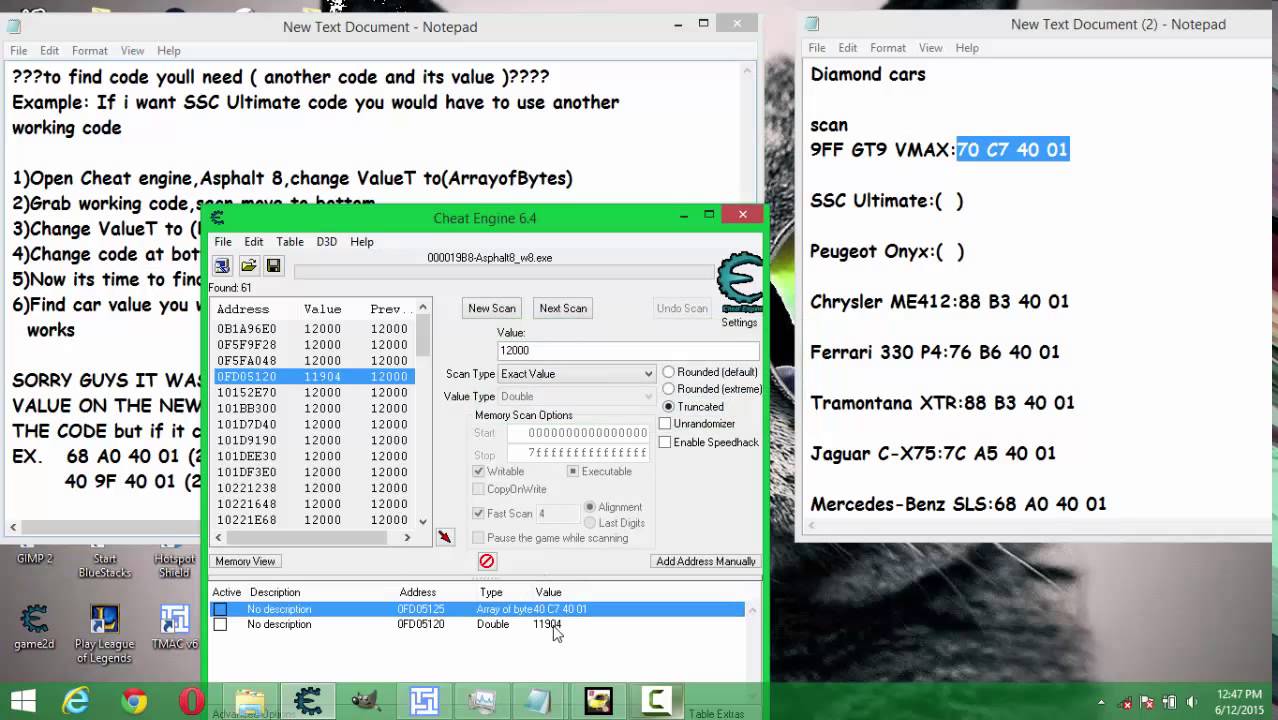Open View menu in left Notepad window

(133, 51)
